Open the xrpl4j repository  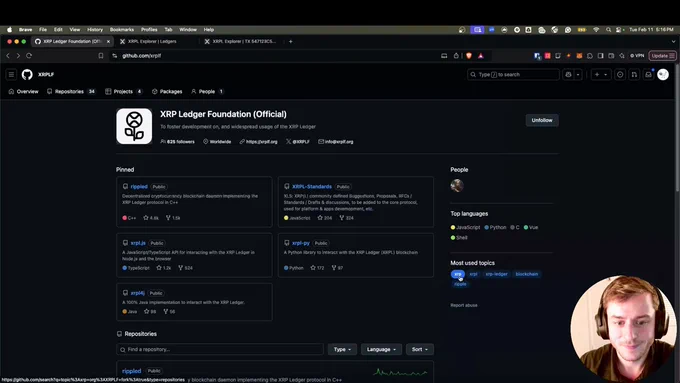(x=137, y=293)
